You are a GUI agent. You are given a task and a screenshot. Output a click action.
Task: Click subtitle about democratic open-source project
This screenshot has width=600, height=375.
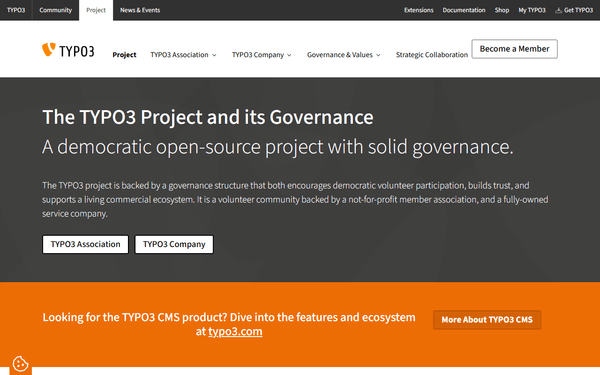click(278, 147)
